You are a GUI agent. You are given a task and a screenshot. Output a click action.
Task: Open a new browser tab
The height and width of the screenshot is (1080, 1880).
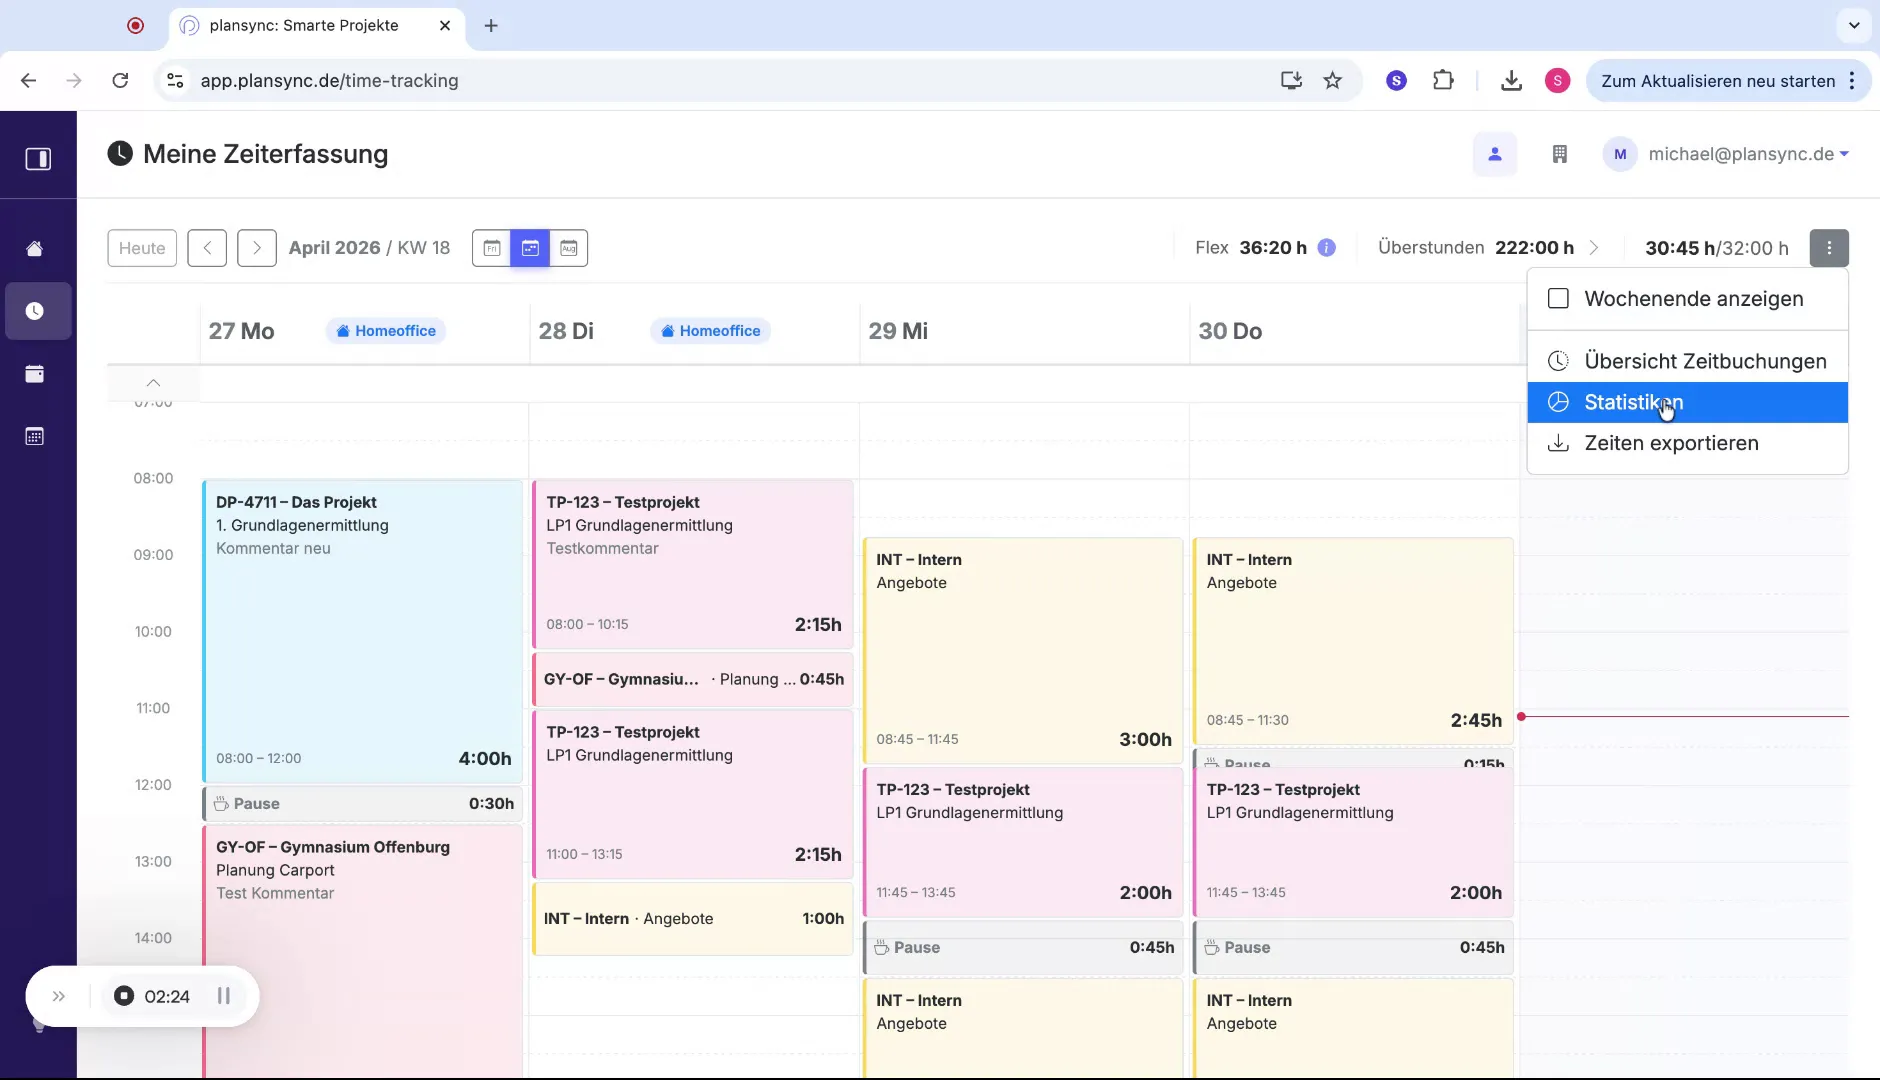[x=491, y=26]
